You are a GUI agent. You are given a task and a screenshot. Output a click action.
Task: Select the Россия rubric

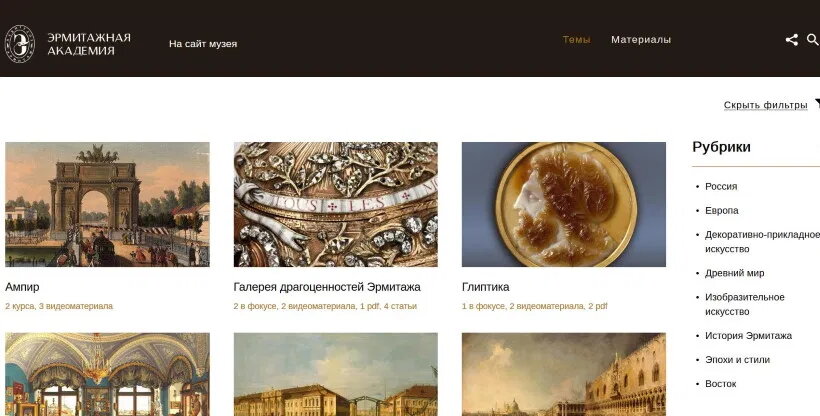point(721,186)
